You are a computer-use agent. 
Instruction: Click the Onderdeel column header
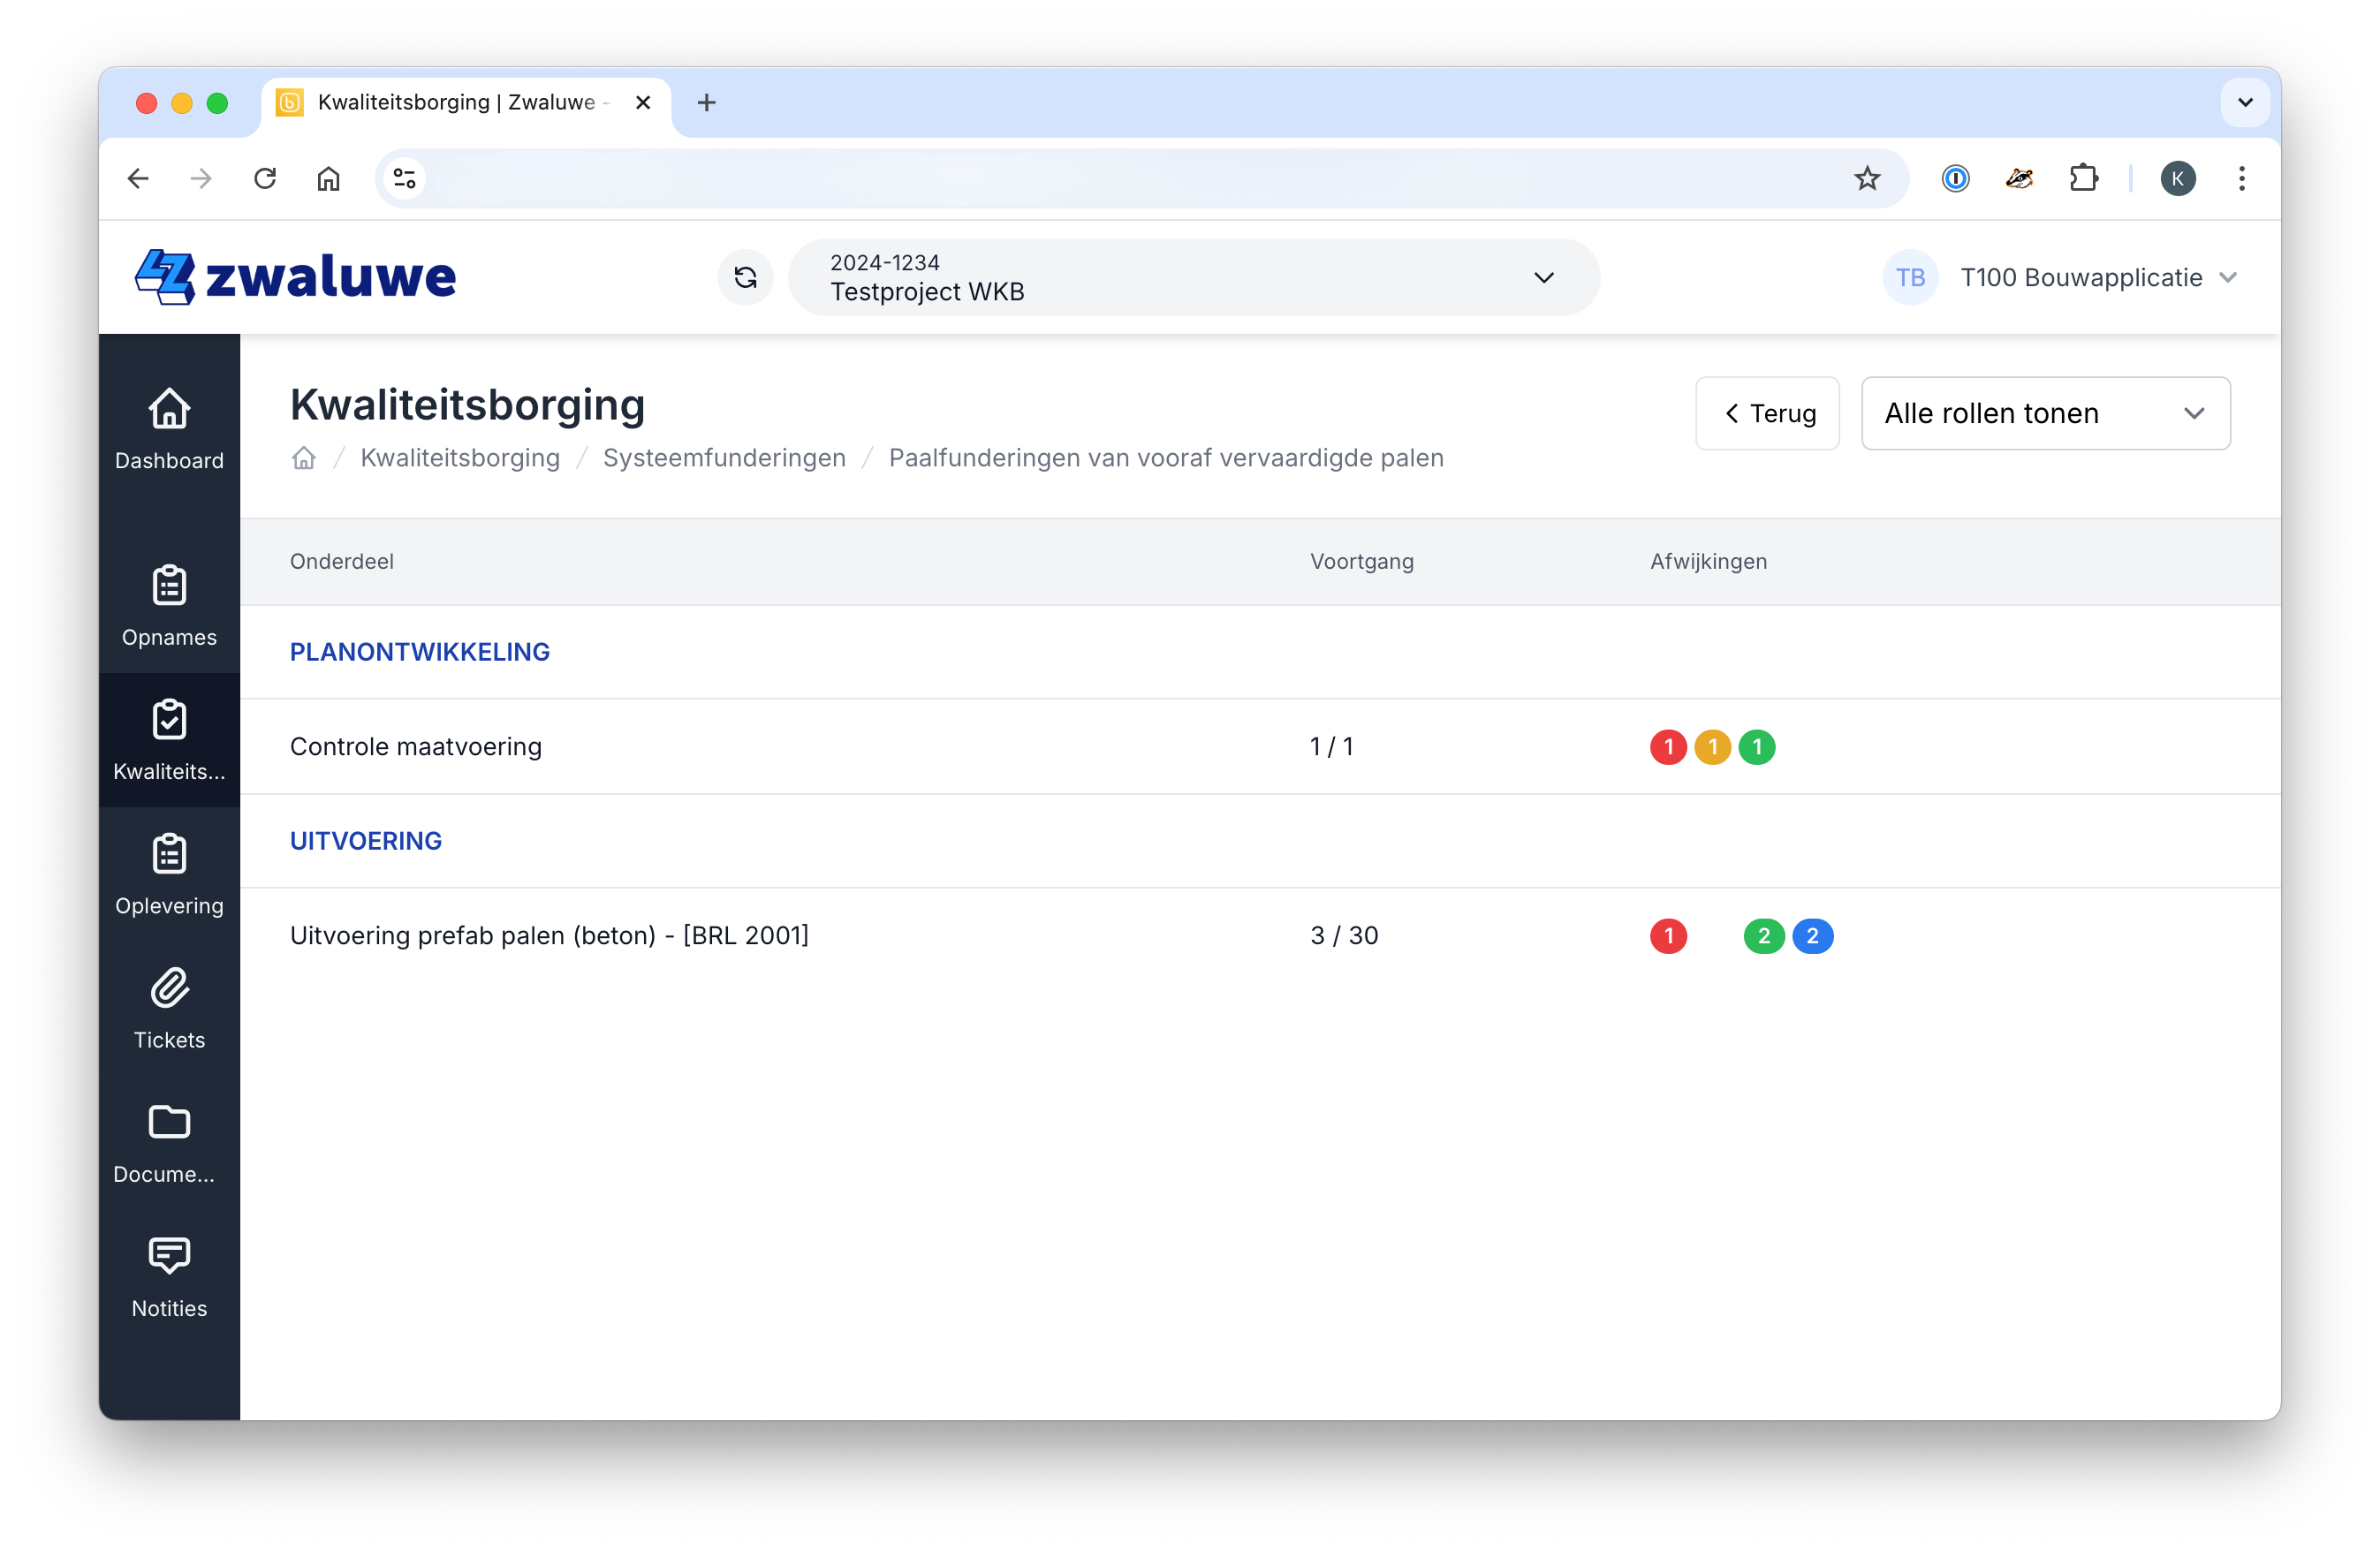342,561
